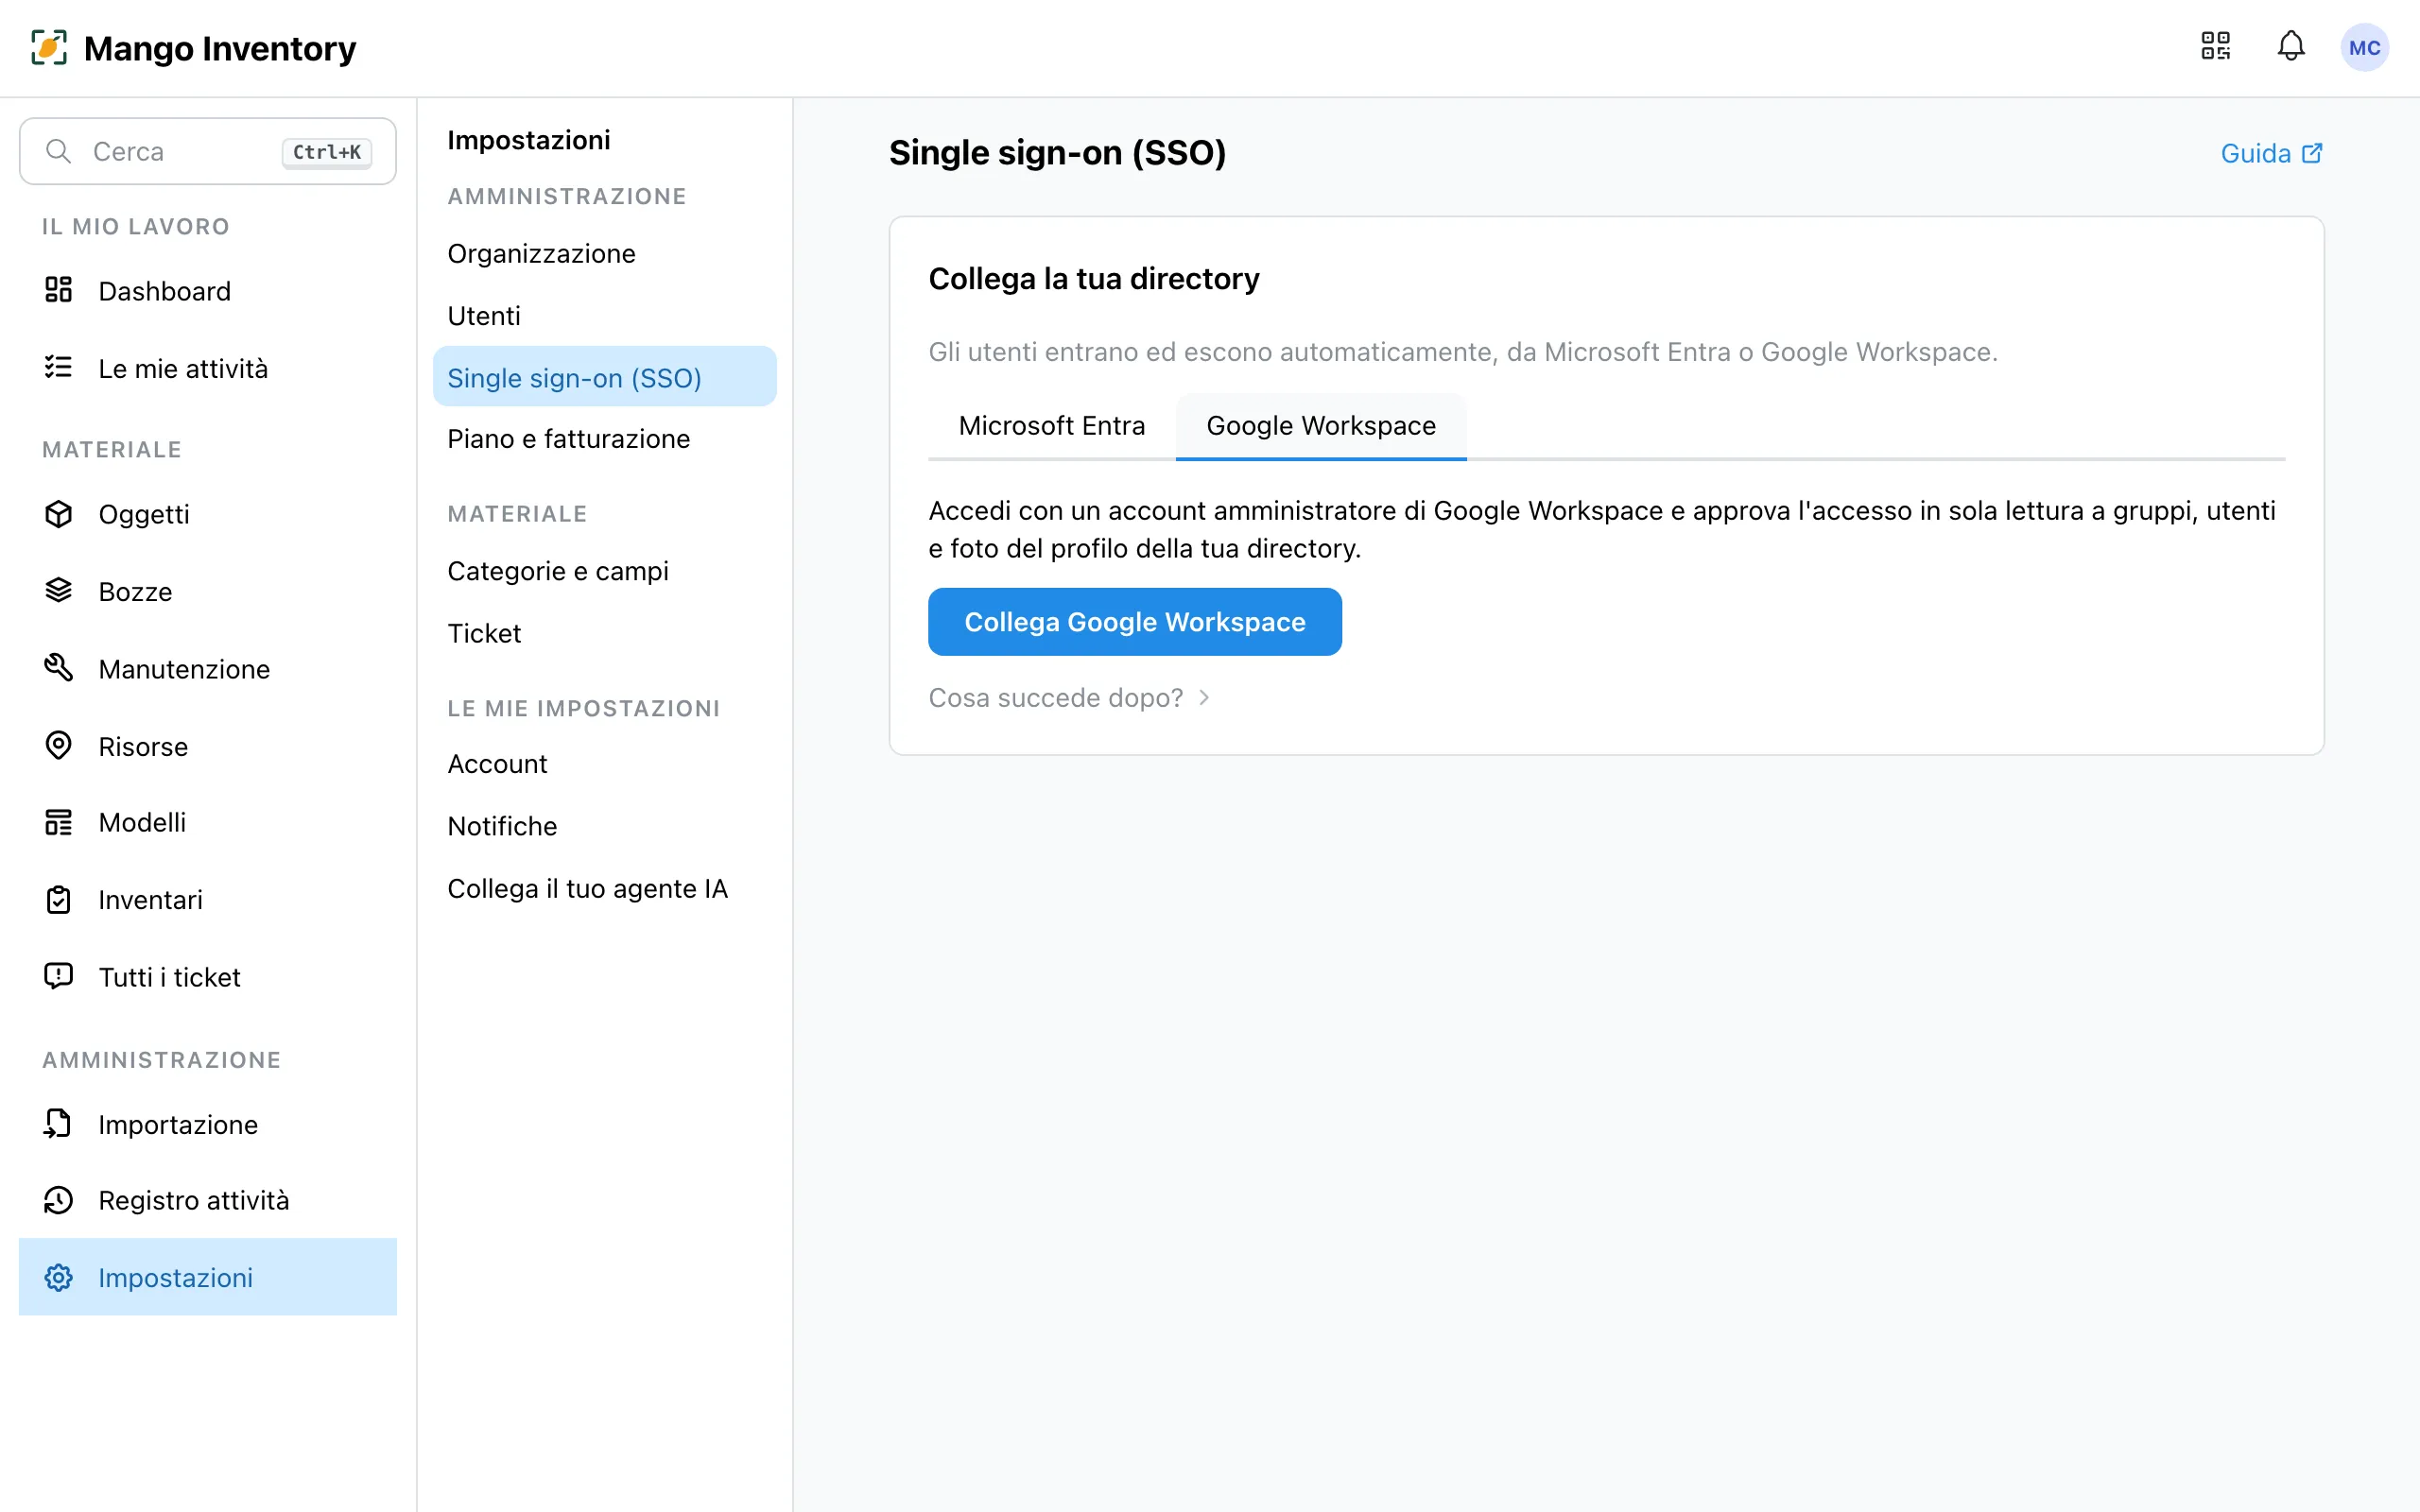
Task: Click the Mango Inventory logo icon
Action: tap(49, 47)
